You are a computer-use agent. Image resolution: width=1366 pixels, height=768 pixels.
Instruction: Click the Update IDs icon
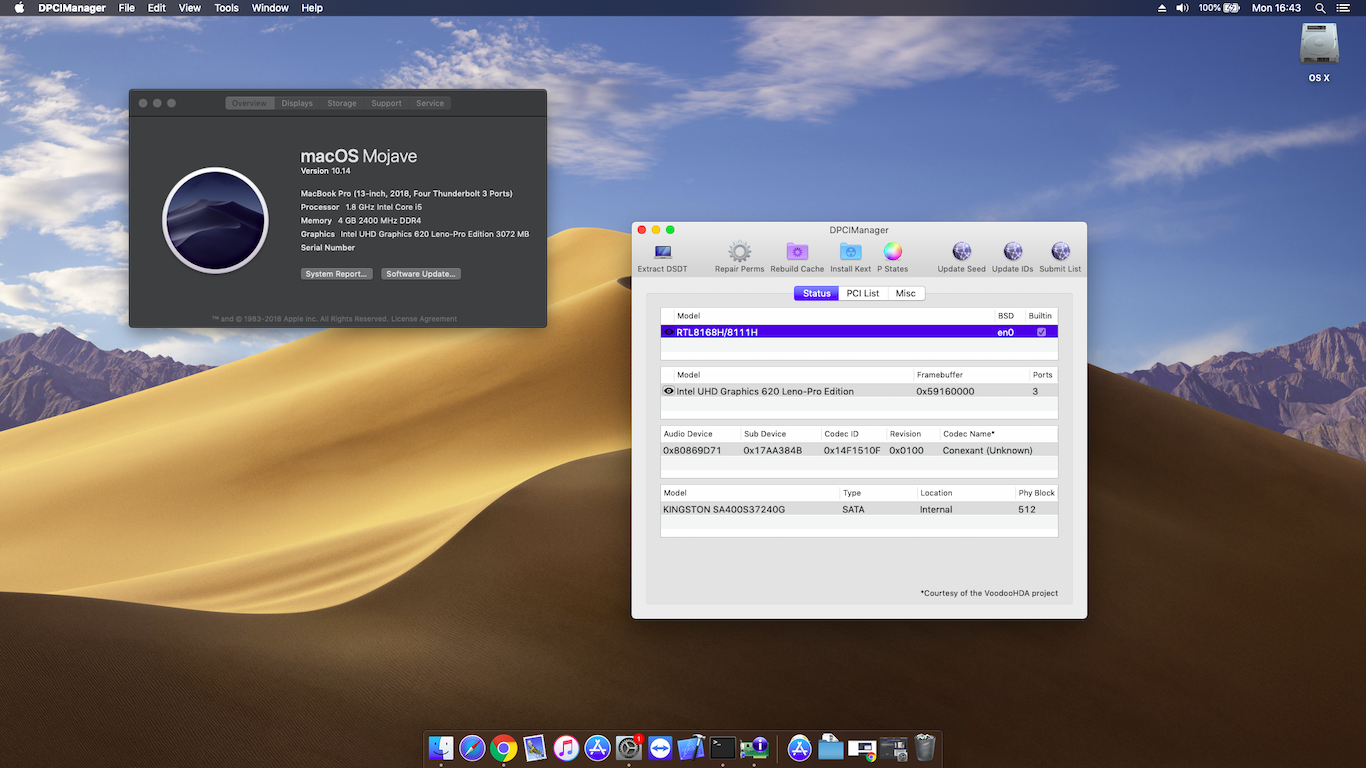click(x=1011, y=251)
